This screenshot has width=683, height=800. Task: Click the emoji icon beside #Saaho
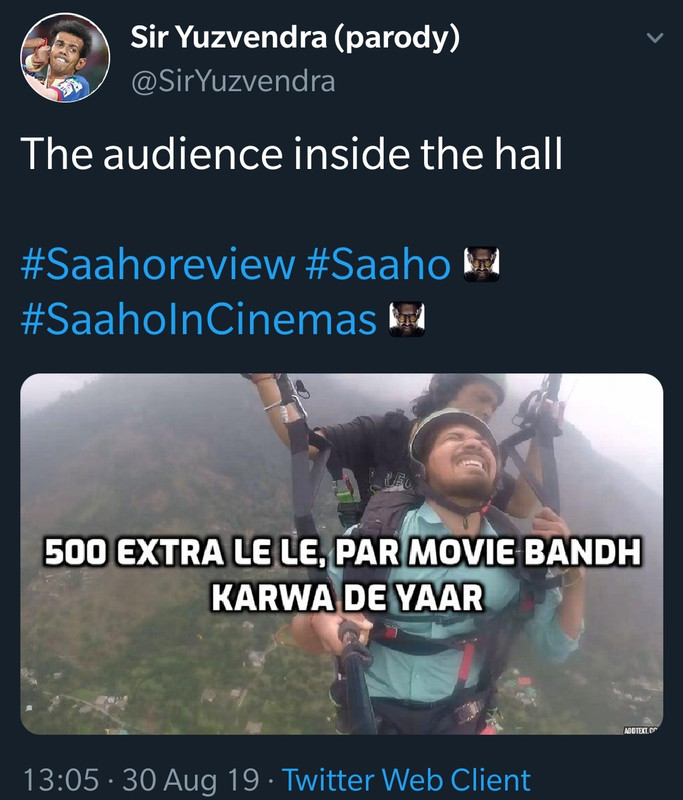[481, 264]
